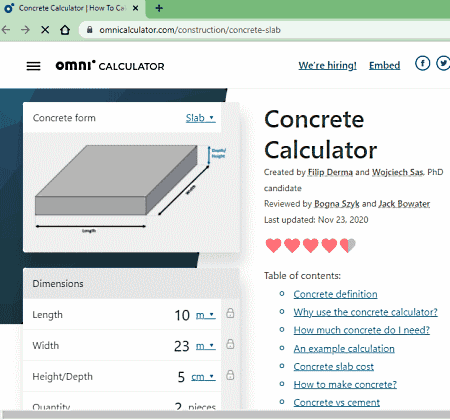
Task: Open the We're hiring! link
Action: pos(327,65)
